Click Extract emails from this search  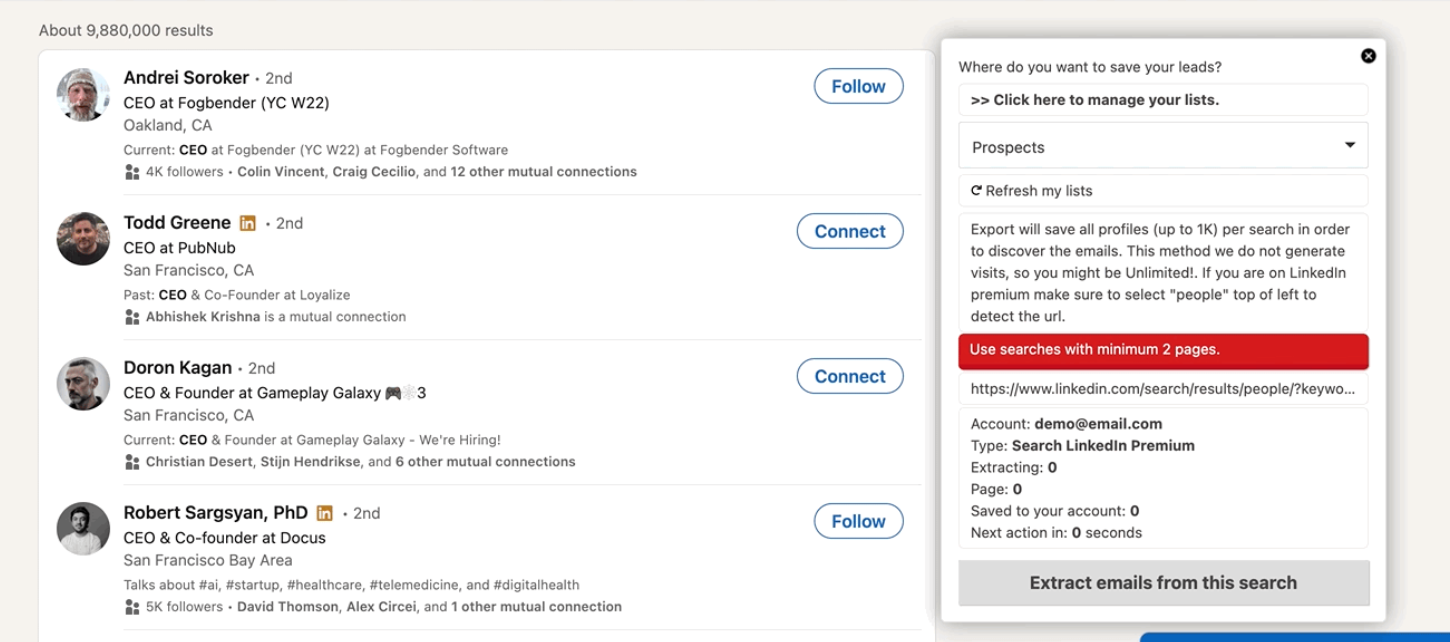[x=1163, y=583]
